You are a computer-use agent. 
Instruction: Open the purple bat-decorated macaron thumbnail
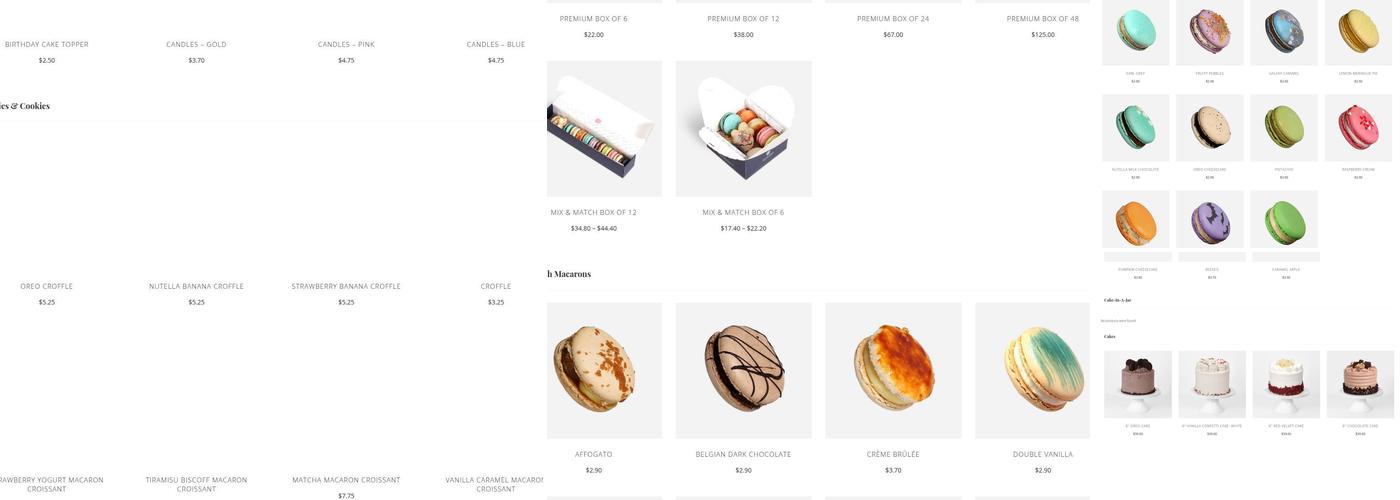(x=1210, y=221)
